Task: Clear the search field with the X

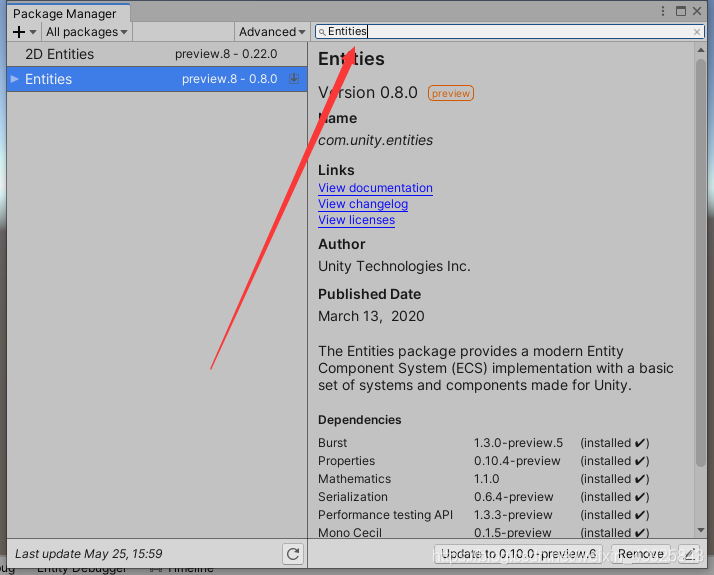Action: click(x=697, y=32)
